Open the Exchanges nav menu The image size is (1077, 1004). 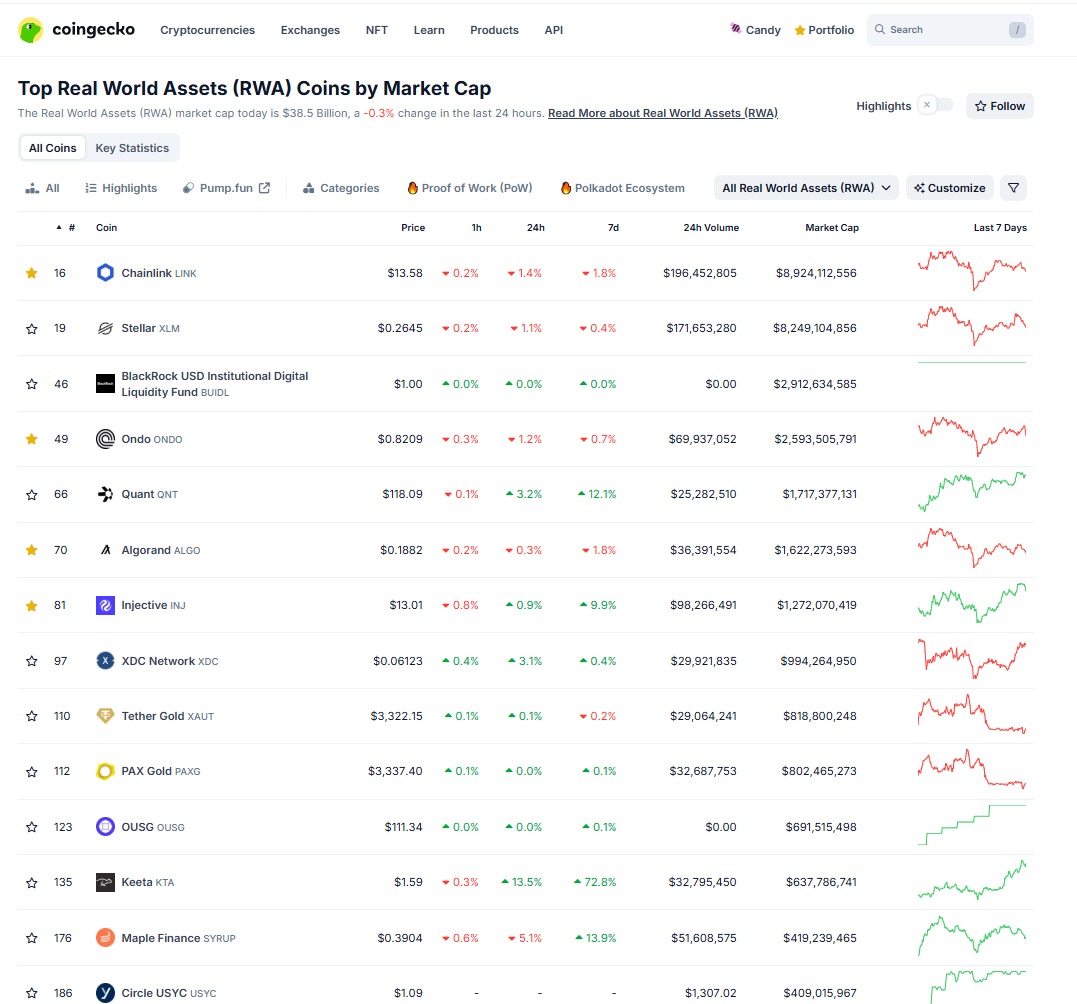coord(310,30)
